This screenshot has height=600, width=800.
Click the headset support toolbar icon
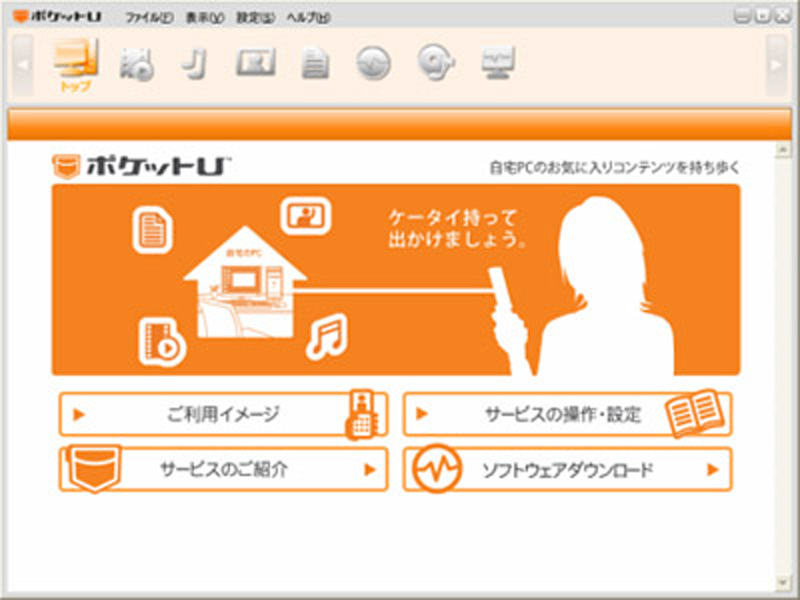(436, 63)
